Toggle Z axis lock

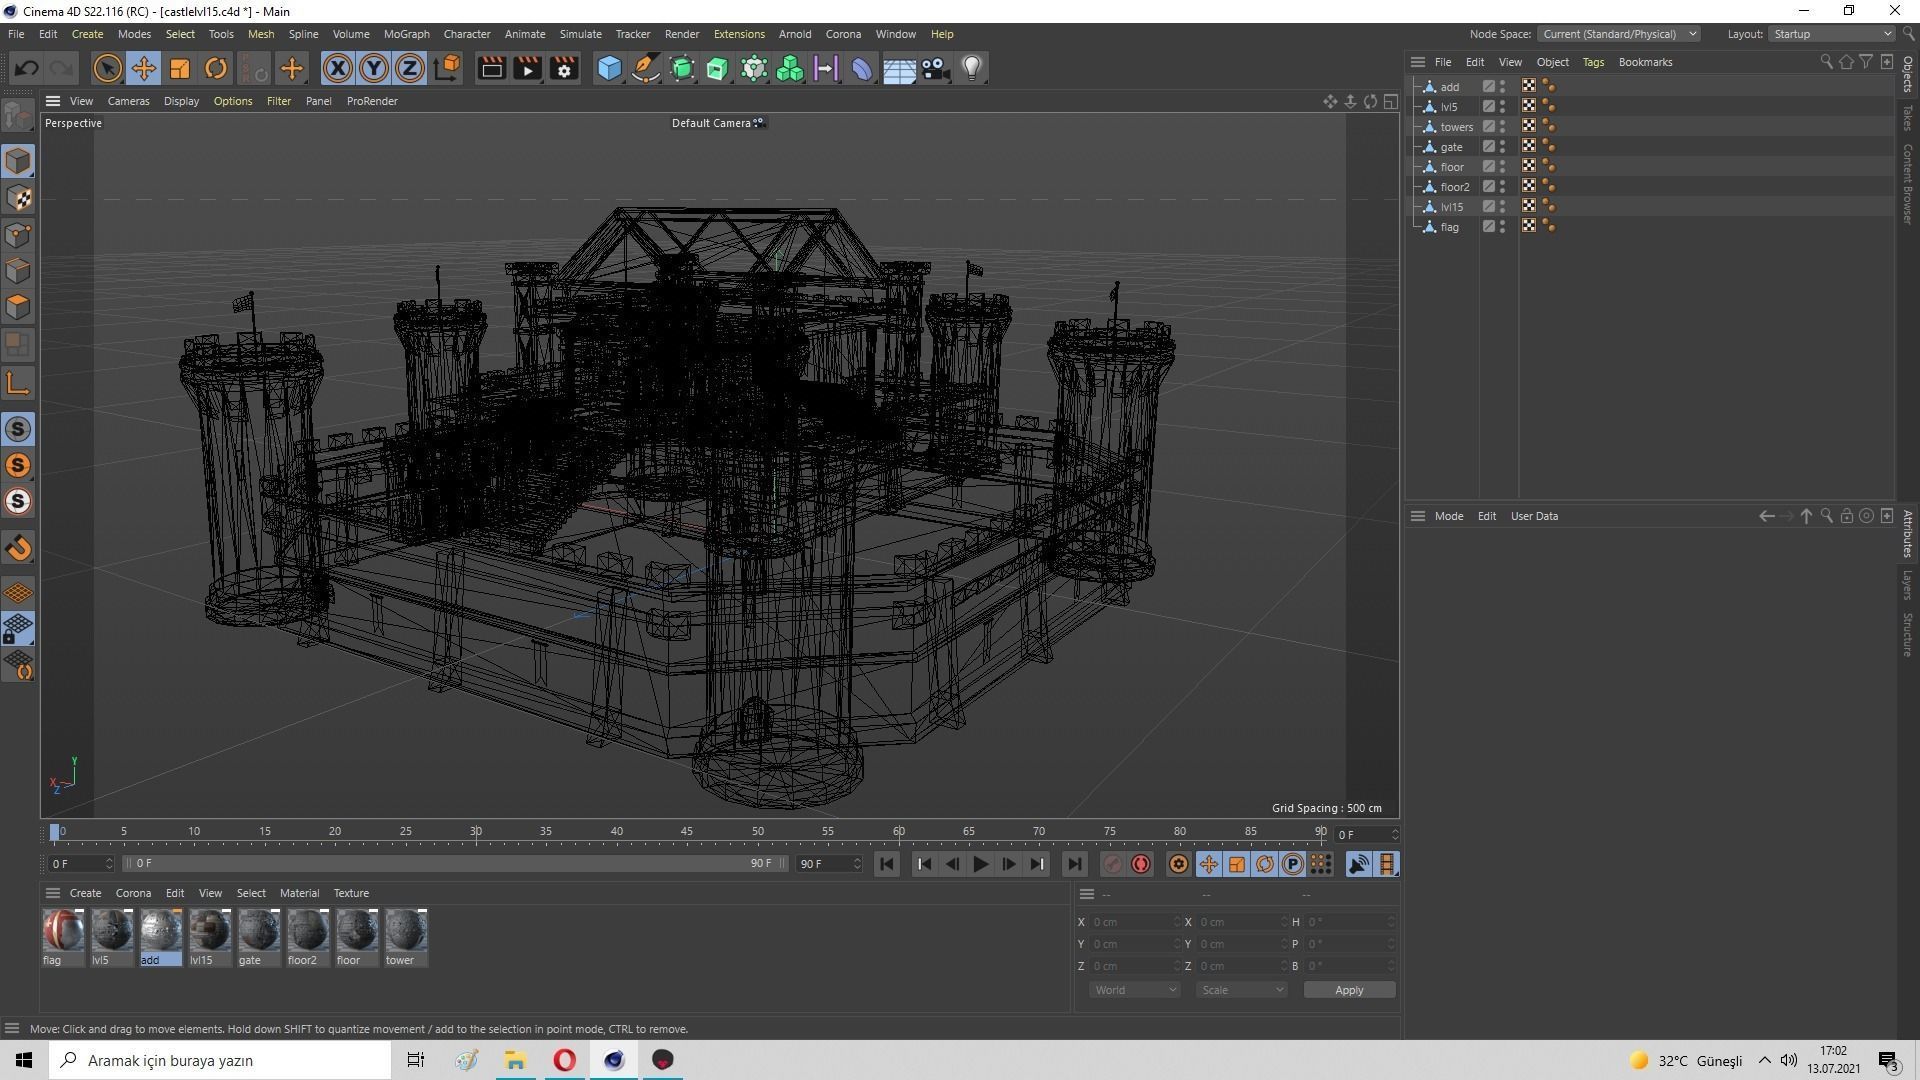point(410,69)
